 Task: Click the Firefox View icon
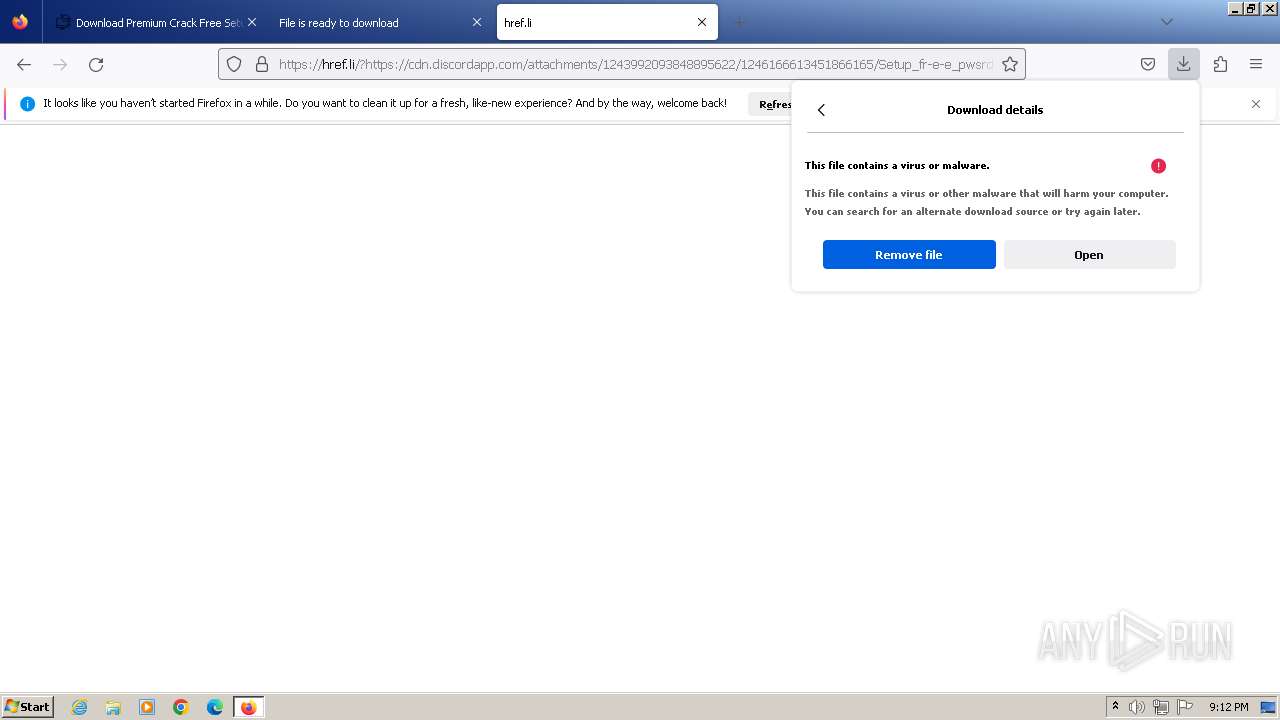20,22
